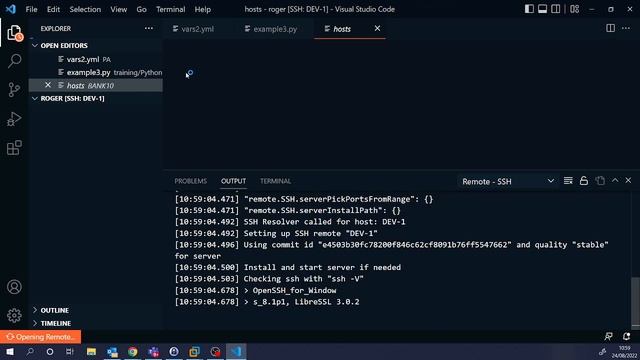Collapse the Open Editors section

click(64, 46)
